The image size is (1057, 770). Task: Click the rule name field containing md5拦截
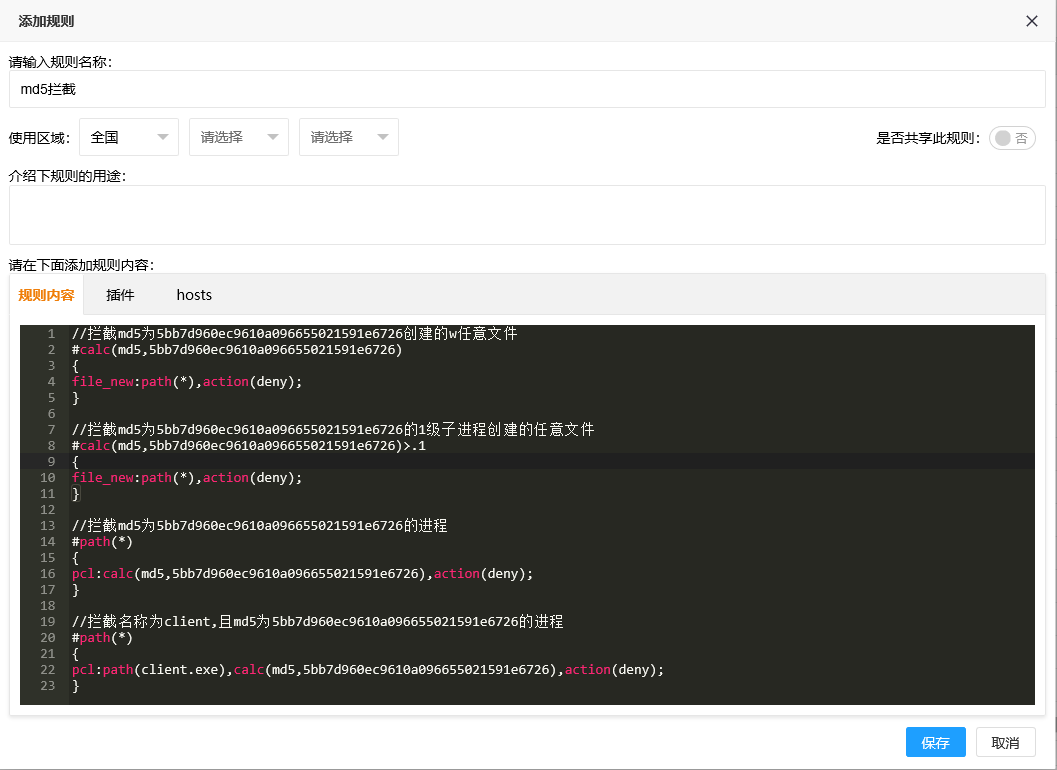[x=527, y=89]
